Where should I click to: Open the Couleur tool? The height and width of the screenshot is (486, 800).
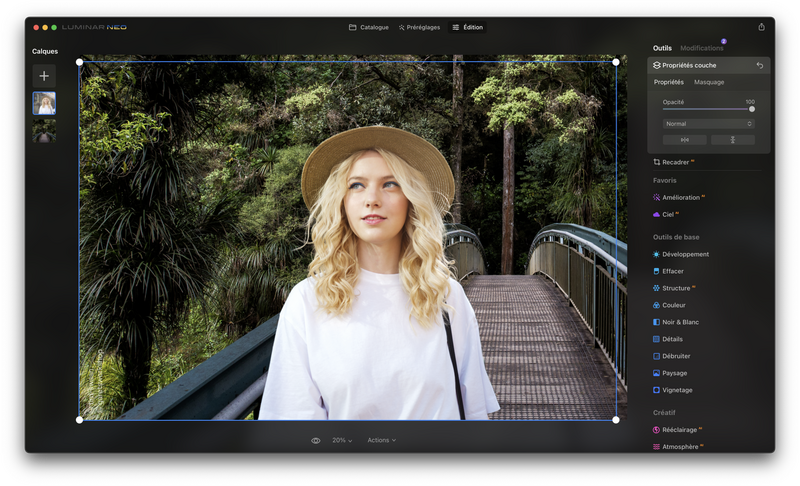669,305
